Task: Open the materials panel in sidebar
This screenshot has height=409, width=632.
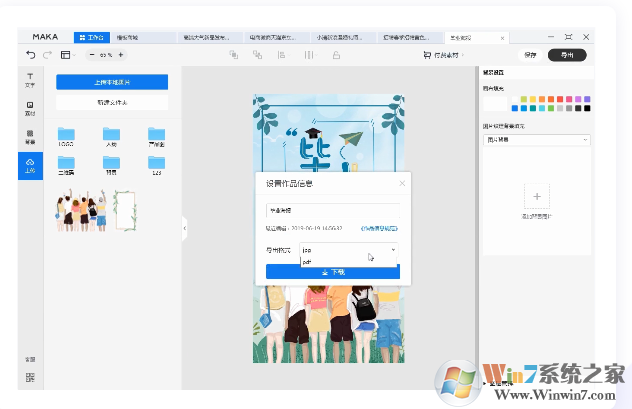Action: click(30, 109)
